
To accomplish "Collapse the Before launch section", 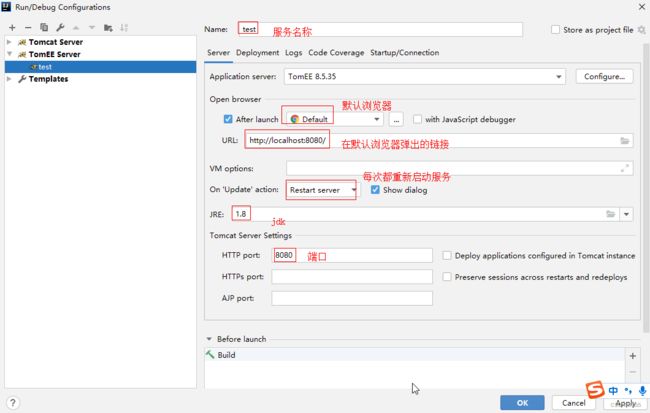I will click(209, 339).
